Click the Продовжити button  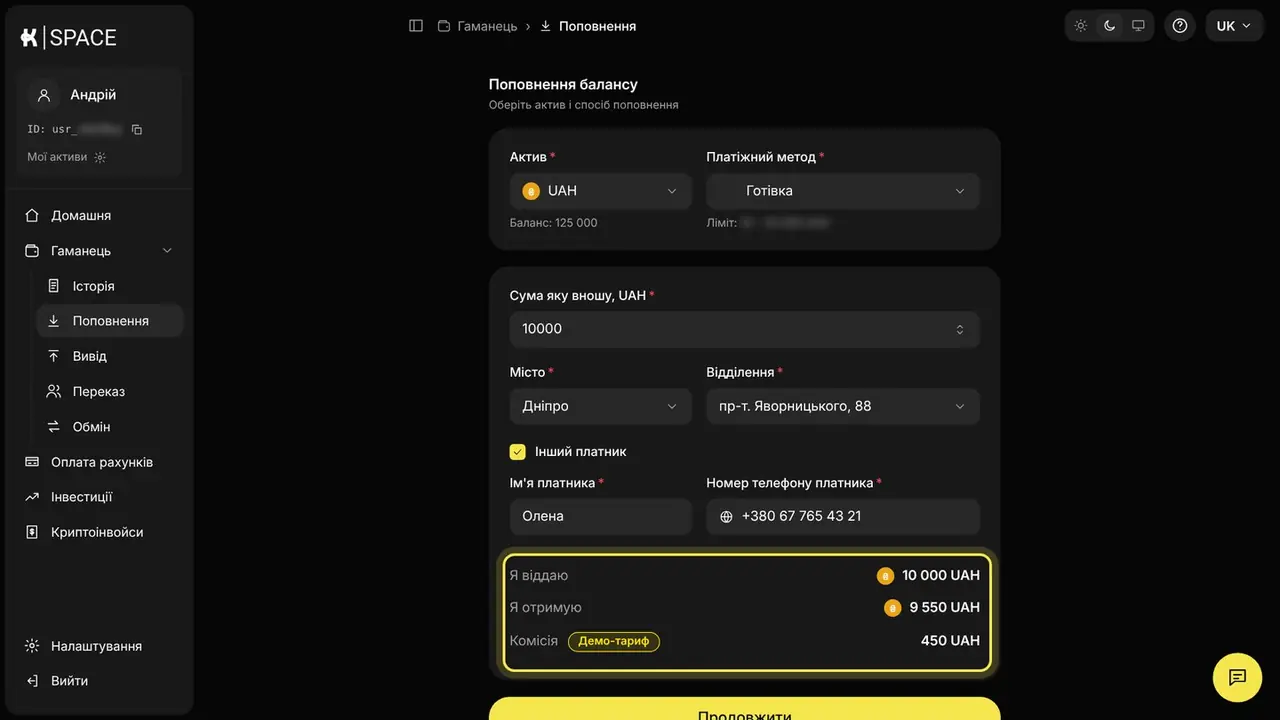[744, 709]
